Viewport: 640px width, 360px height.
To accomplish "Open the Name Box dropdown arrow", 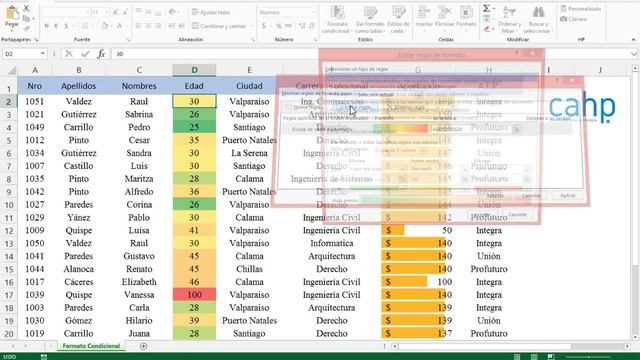I will [42, 53].
